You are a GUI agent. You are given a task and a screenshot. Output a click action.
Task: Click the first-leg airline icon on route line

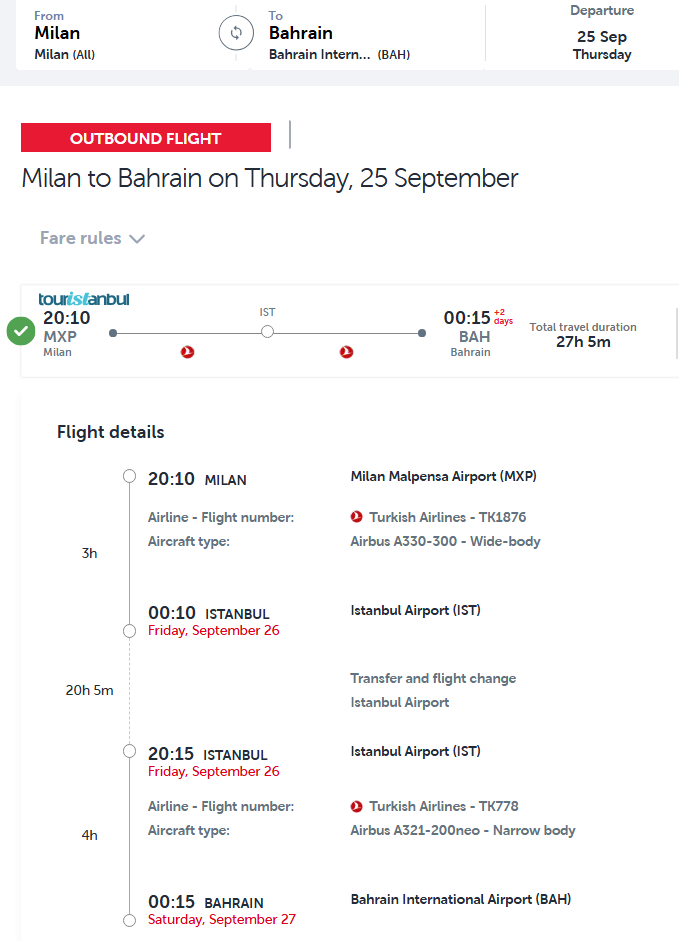click(187, 352)
